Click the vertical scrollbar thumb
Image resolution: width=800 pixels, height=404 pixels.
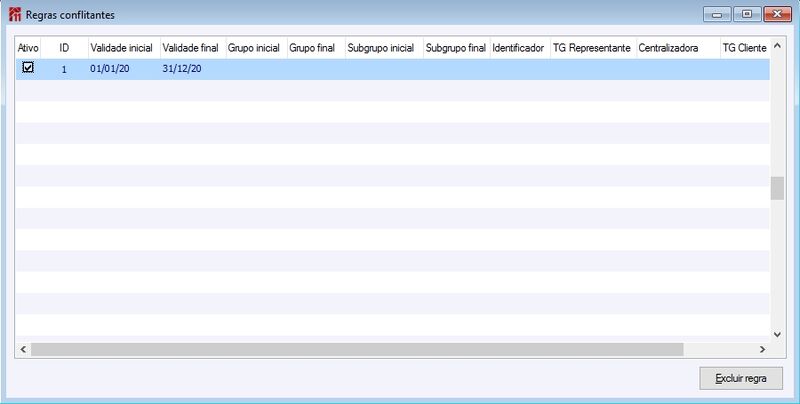777,188
